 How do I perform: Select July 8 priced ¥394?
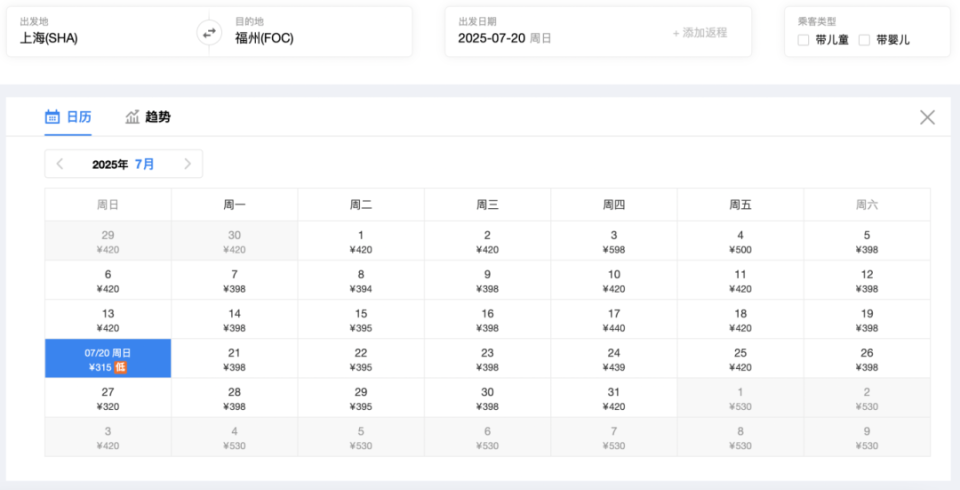pos(361,280)
